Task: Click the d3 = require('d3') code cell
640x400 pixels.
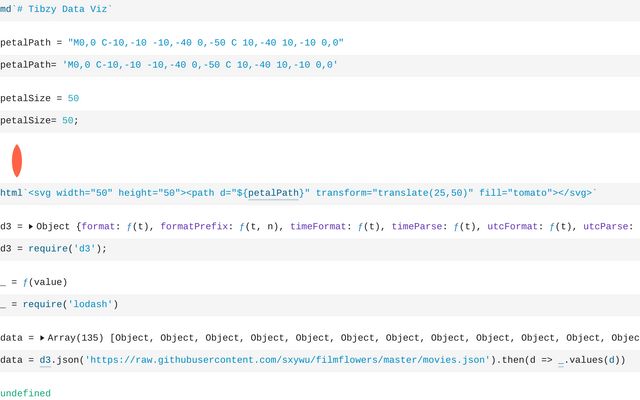Action: click(x=55, y=249)
